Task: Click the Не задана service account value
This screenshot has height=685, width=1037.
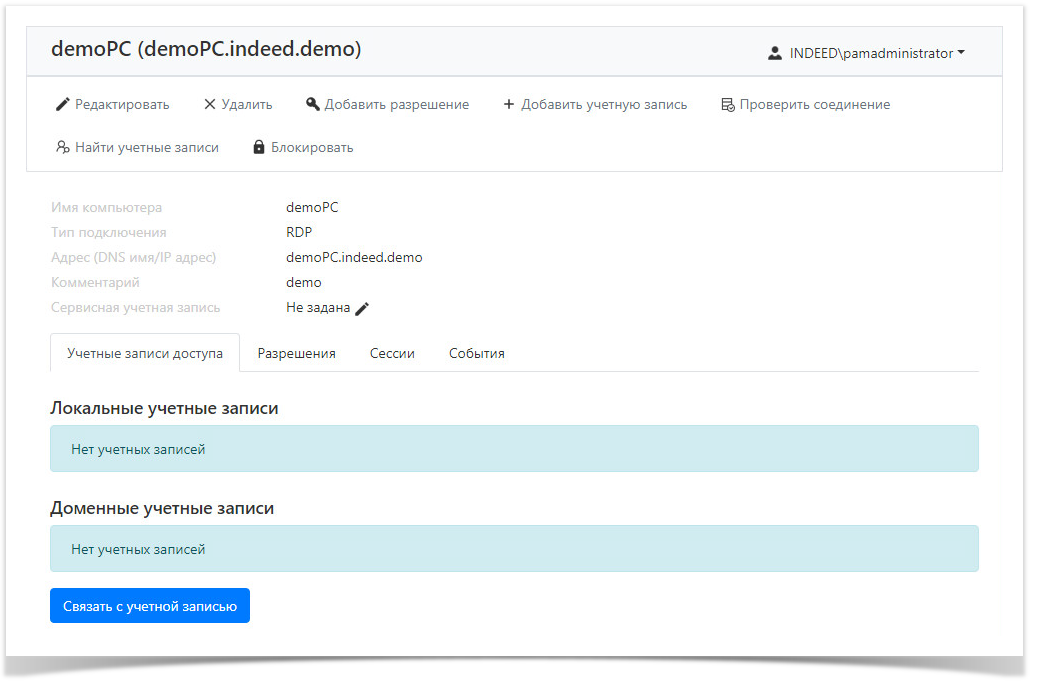Action: pyautogui.click(x=318, y=307)
